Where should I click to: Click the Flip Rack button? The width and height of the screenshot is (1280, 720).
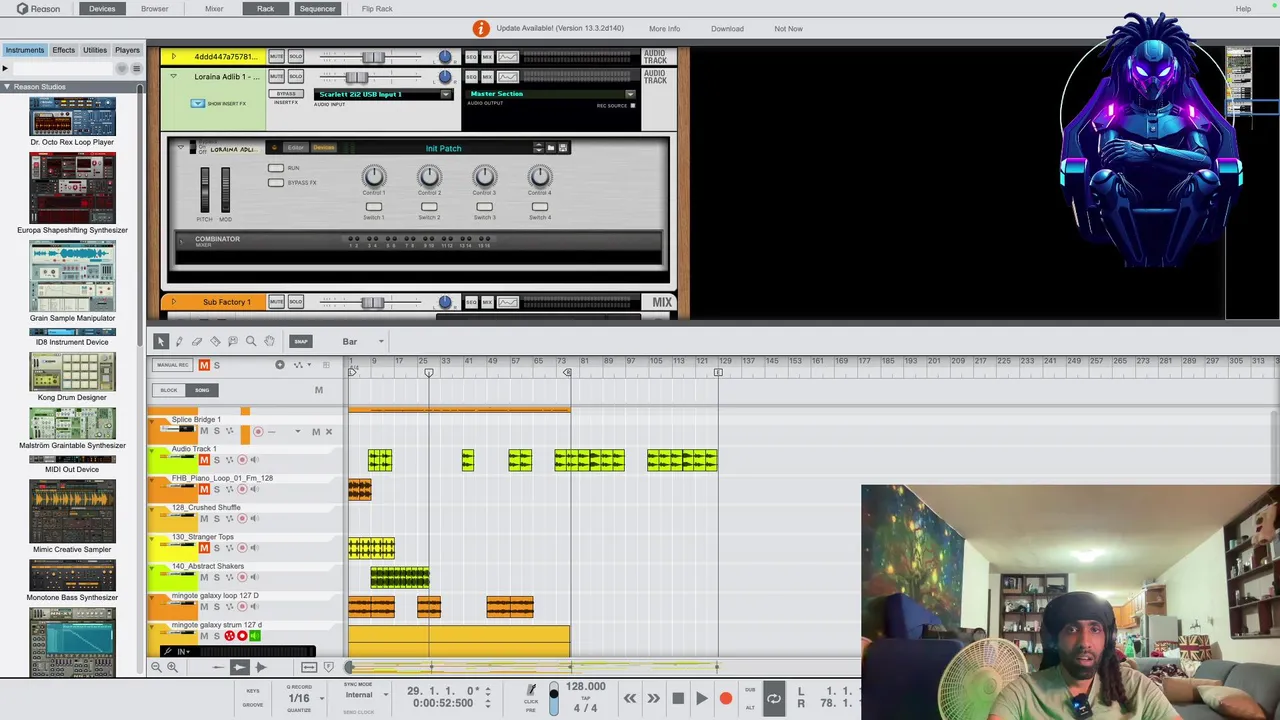(377, 9)
